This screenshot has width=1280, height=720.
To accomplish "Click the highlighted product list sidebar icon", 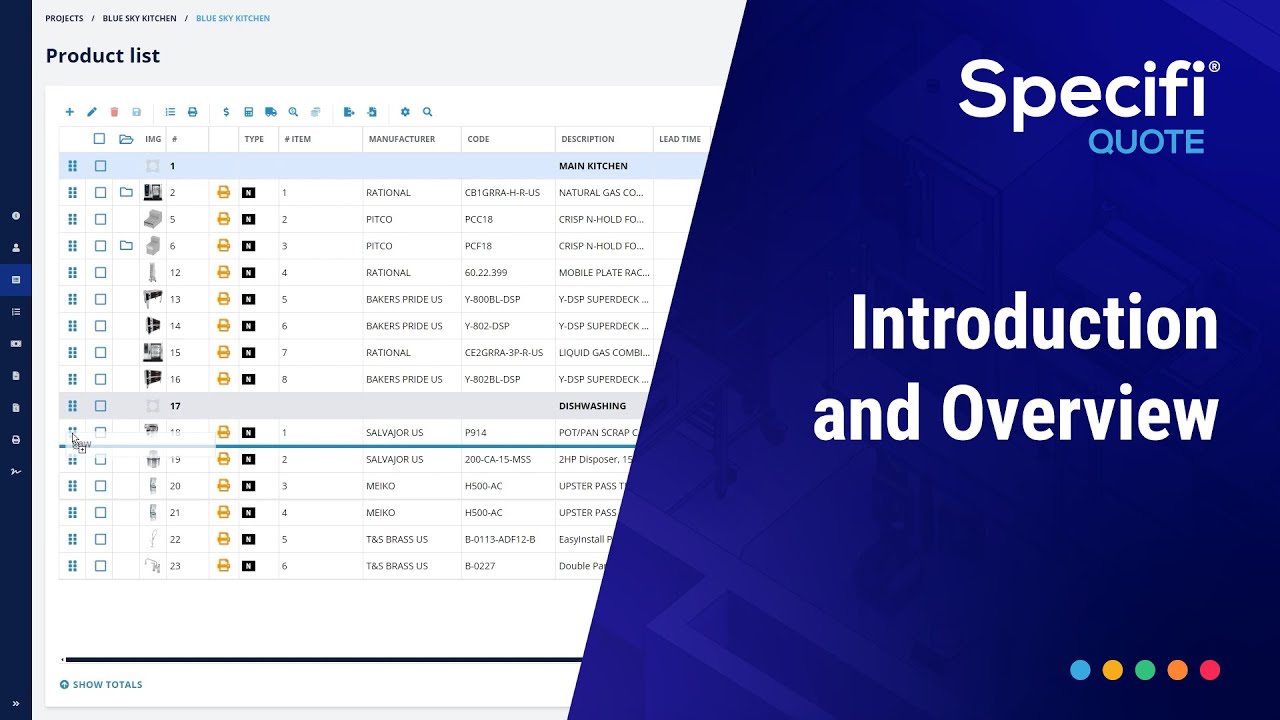I will pyautogui.click(x=16, y=280).
